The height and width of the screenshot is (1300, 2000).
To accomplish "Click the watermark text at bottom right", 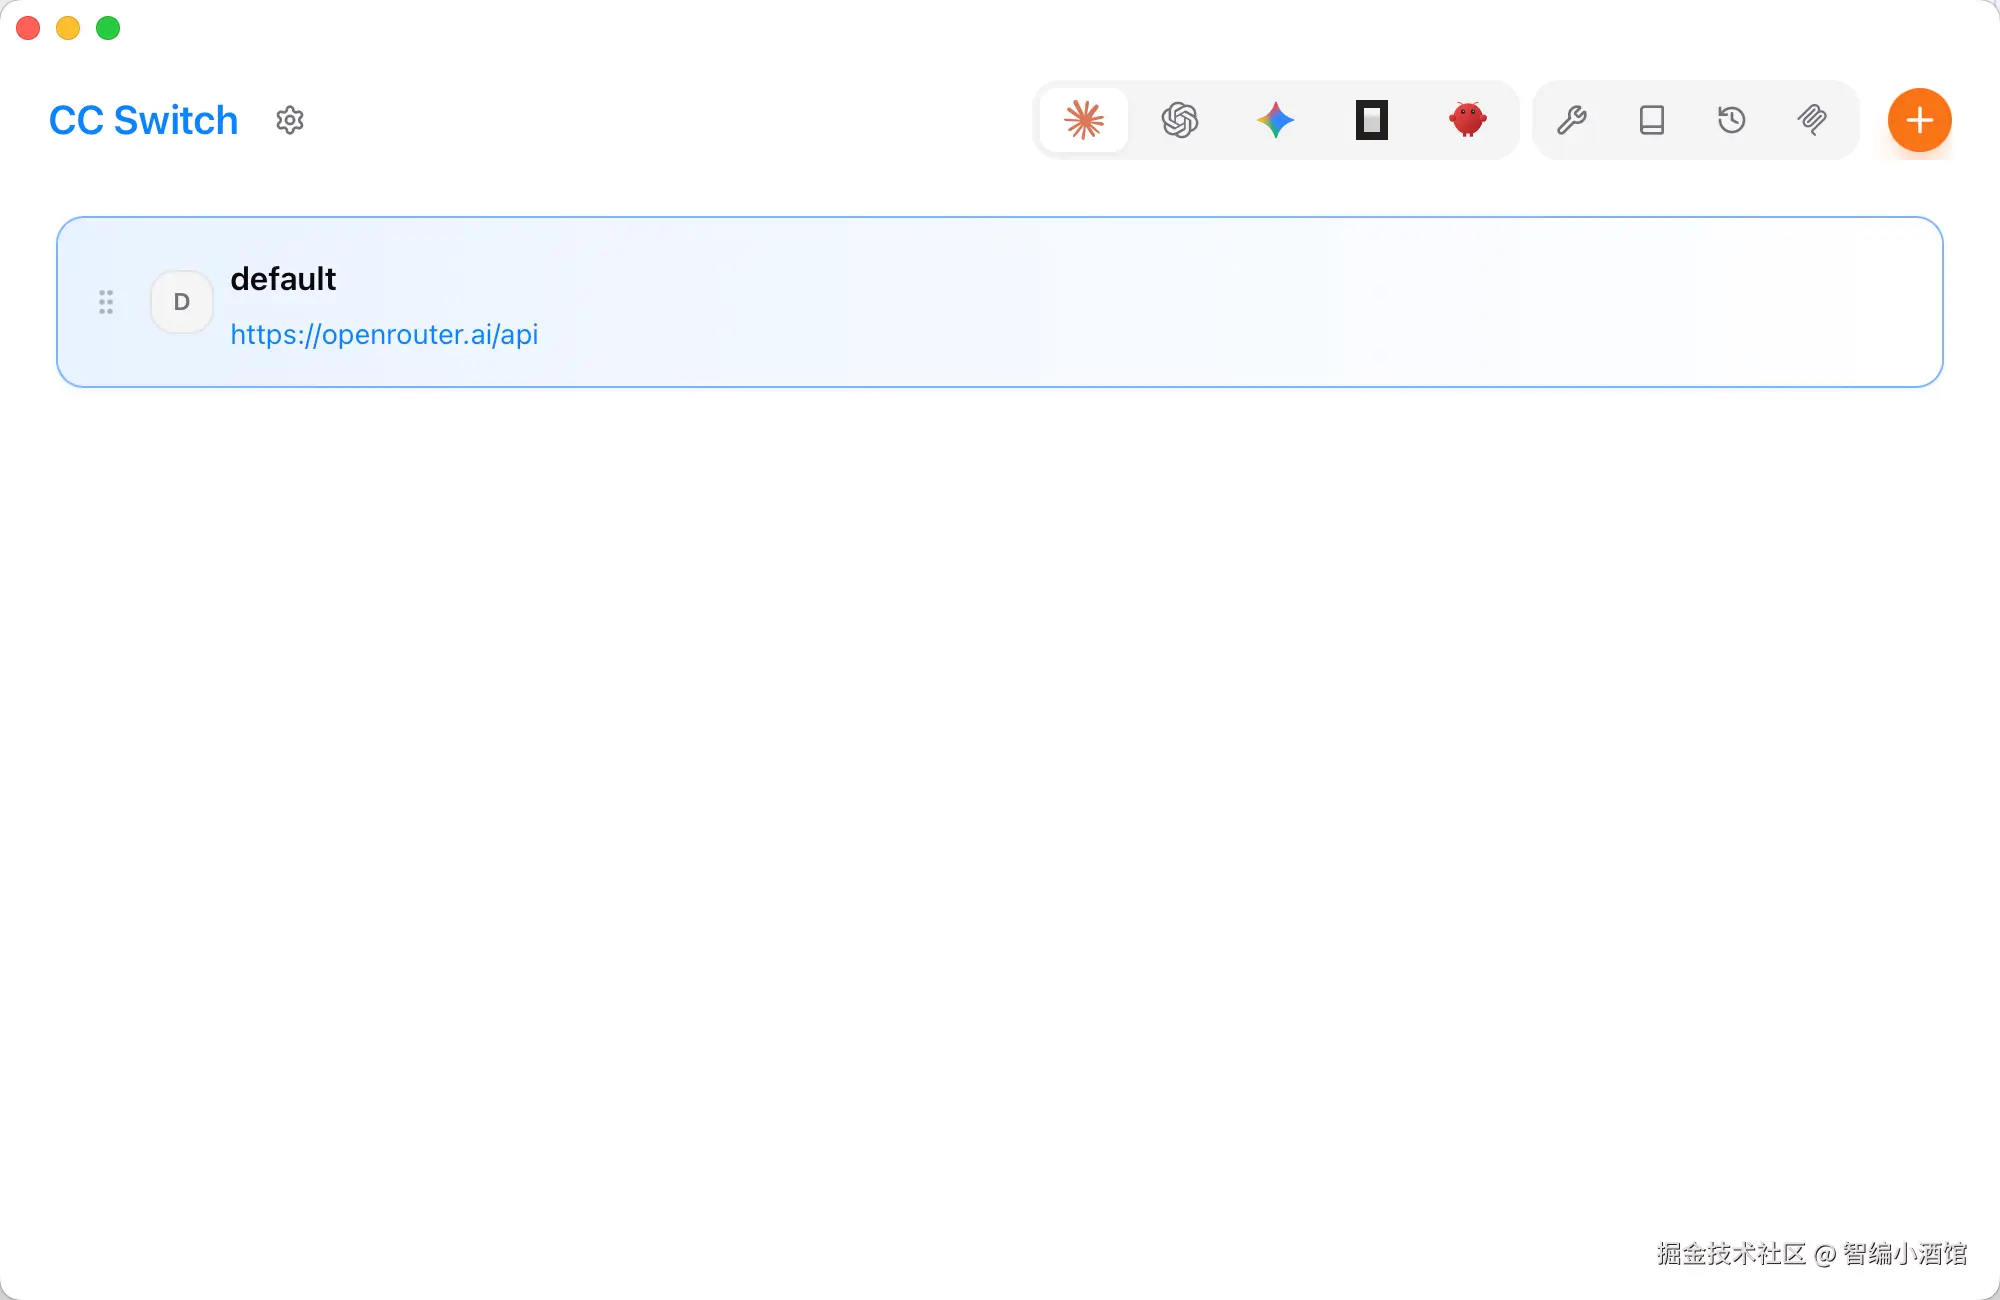I will pos(1811,1254).
